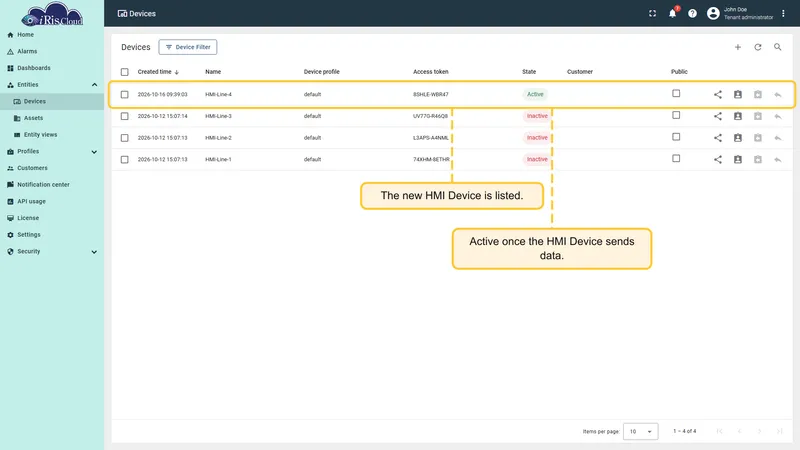Screen dimensions: 800x450
Task: Click HMI-Line-3 unassign reply-arrow icon
Action: [x=778, y=116]
